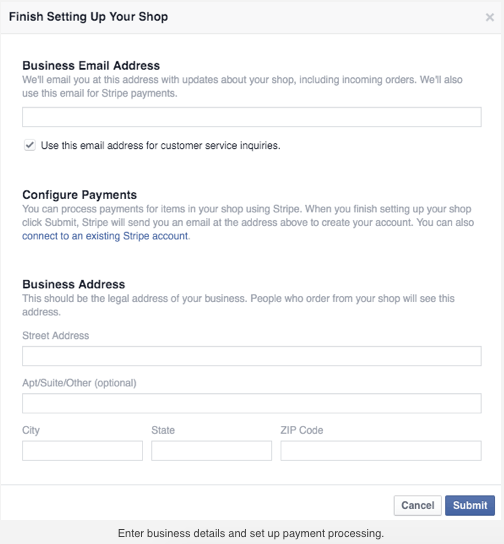Click the ZIP Code label text
The image size is (504, 544).
point(302,430)
